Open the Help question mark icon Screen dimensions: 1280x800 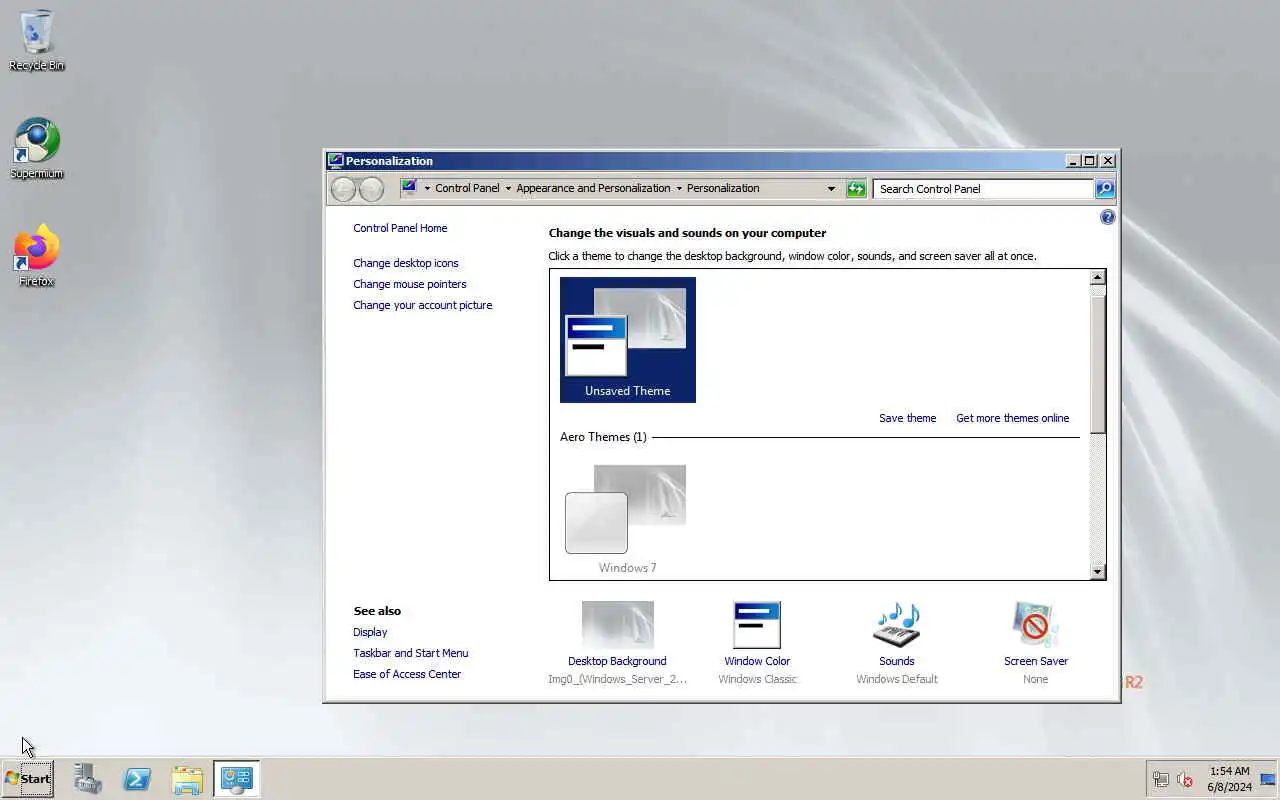[x=1107, y=217]
